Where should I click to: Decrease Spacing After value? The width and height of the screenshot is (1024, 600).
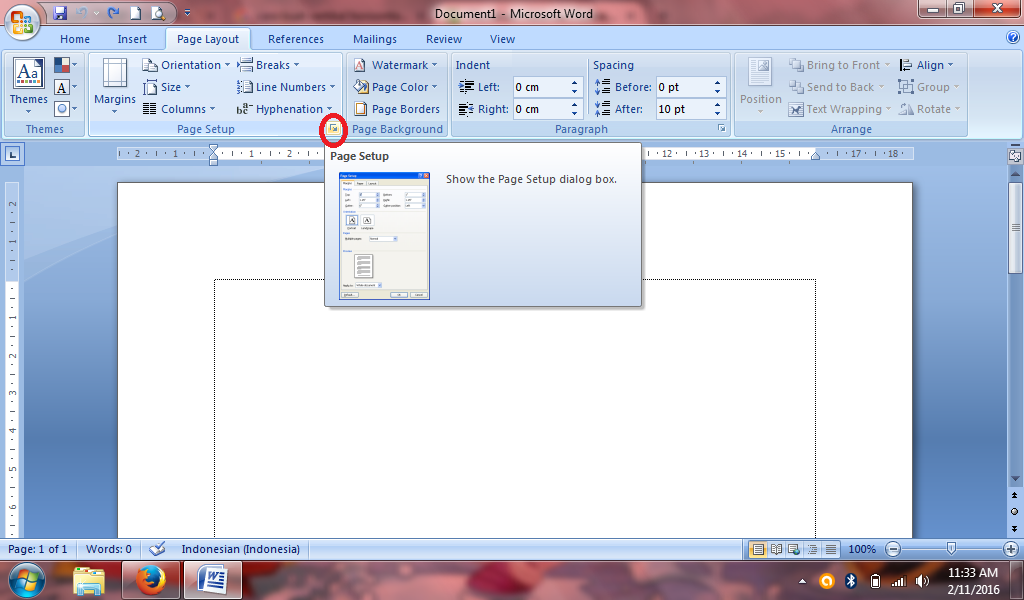click(718, 114)
